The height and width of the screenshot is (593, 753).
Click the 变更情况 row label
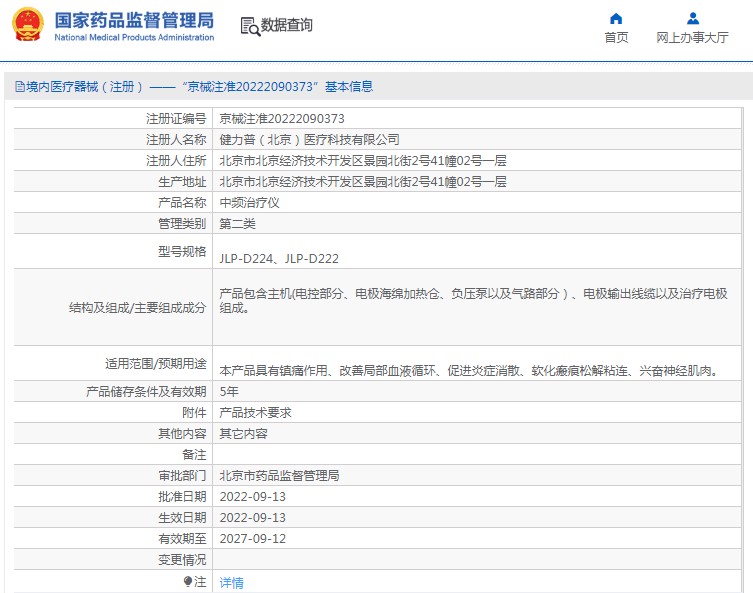[x=182, y=560]
